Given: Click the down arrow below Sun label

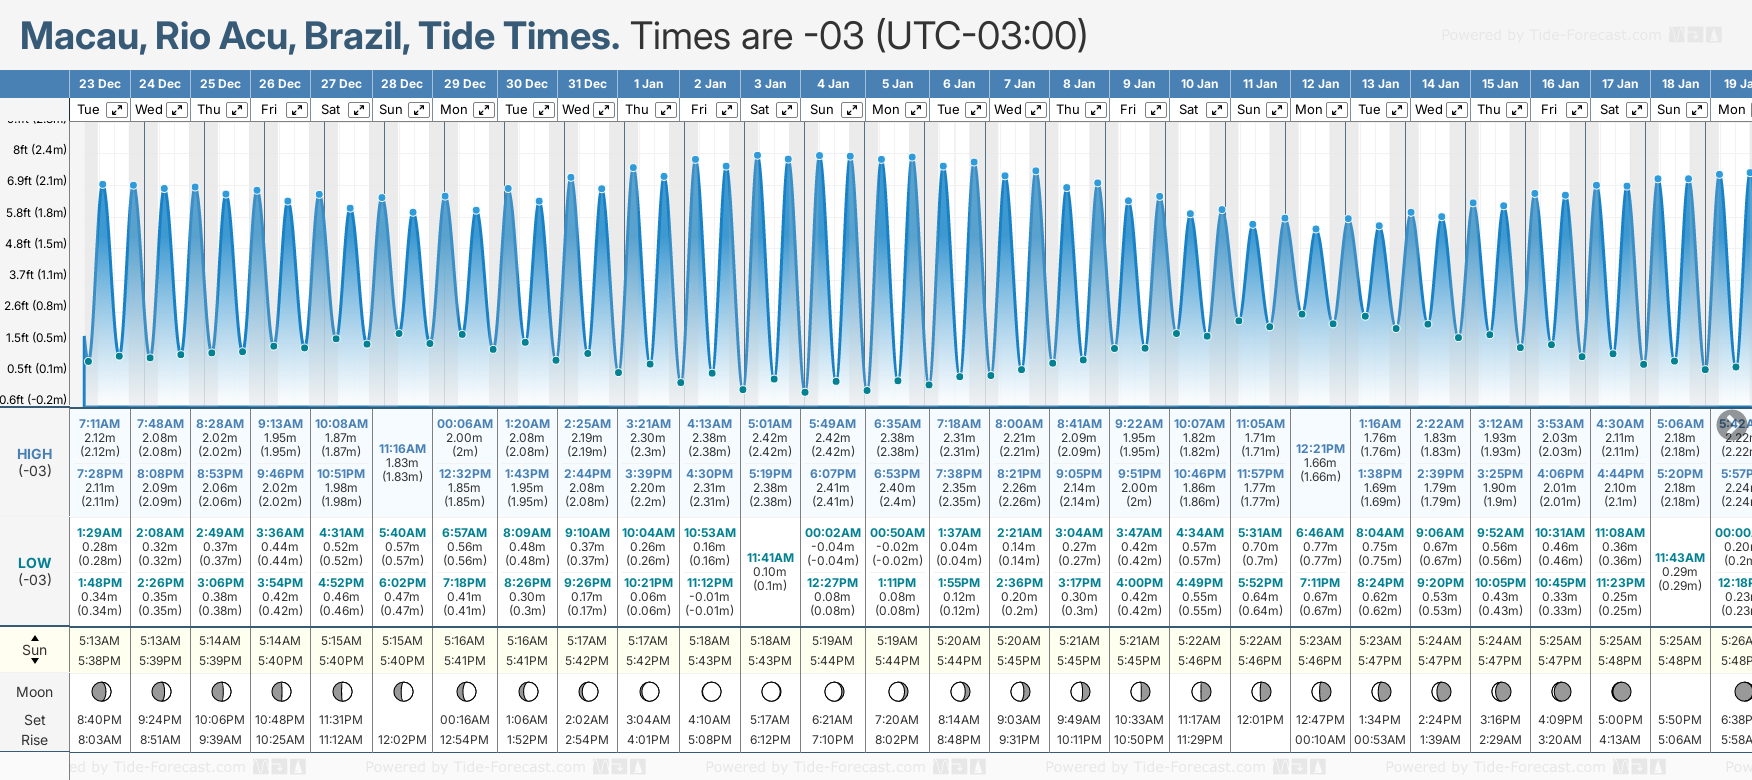Looking at the screenshot, I should (35, 663).
